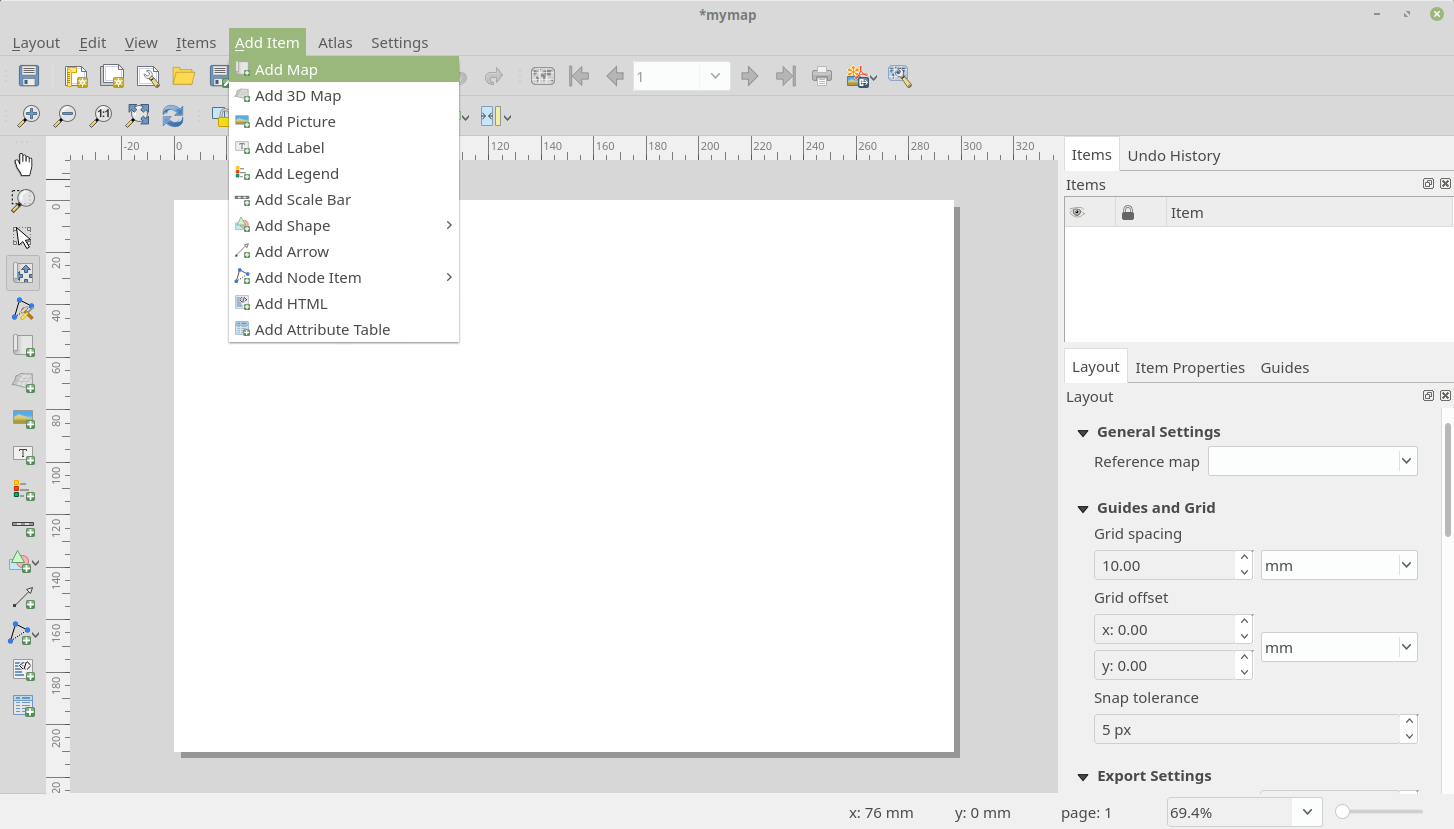
Task: Click the Refresh View icon
Action: click(173, 116)
